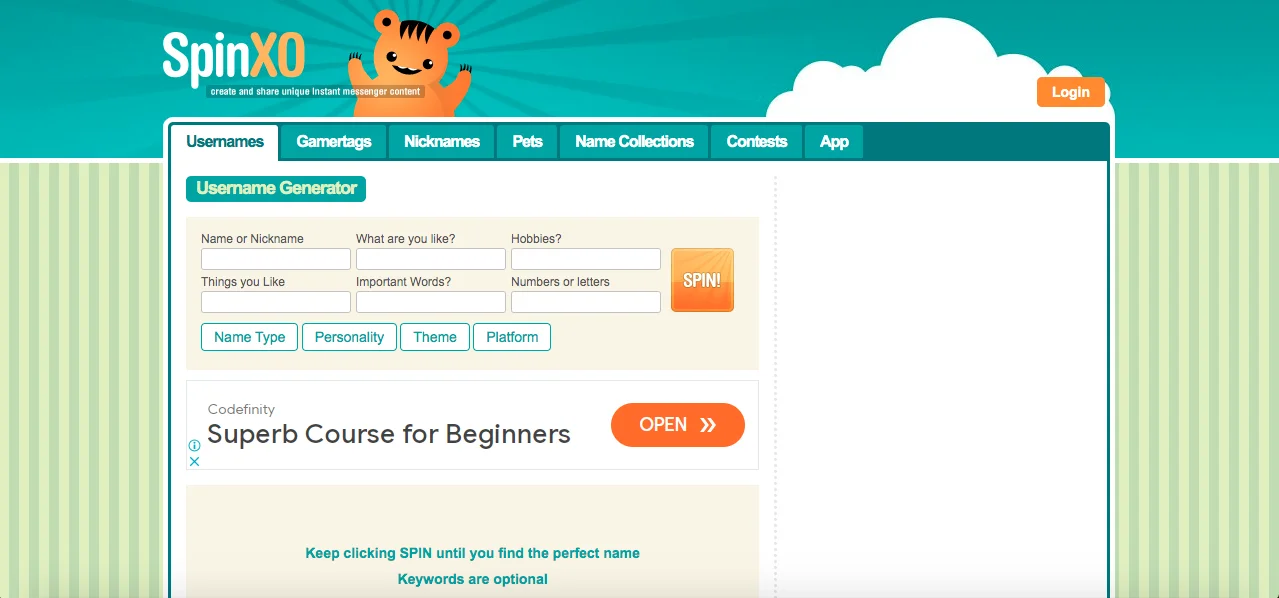Click the Numbers or letters field

coord(586,302)
